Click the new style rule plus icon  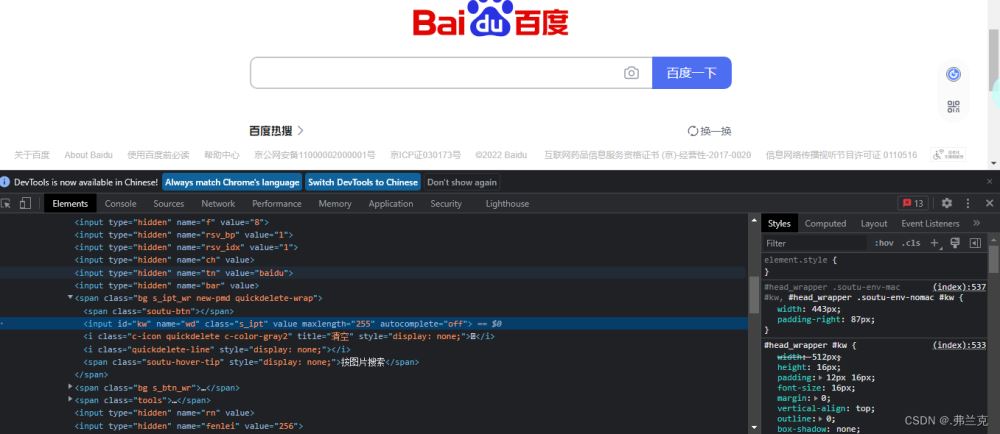(x=936, y=243)
